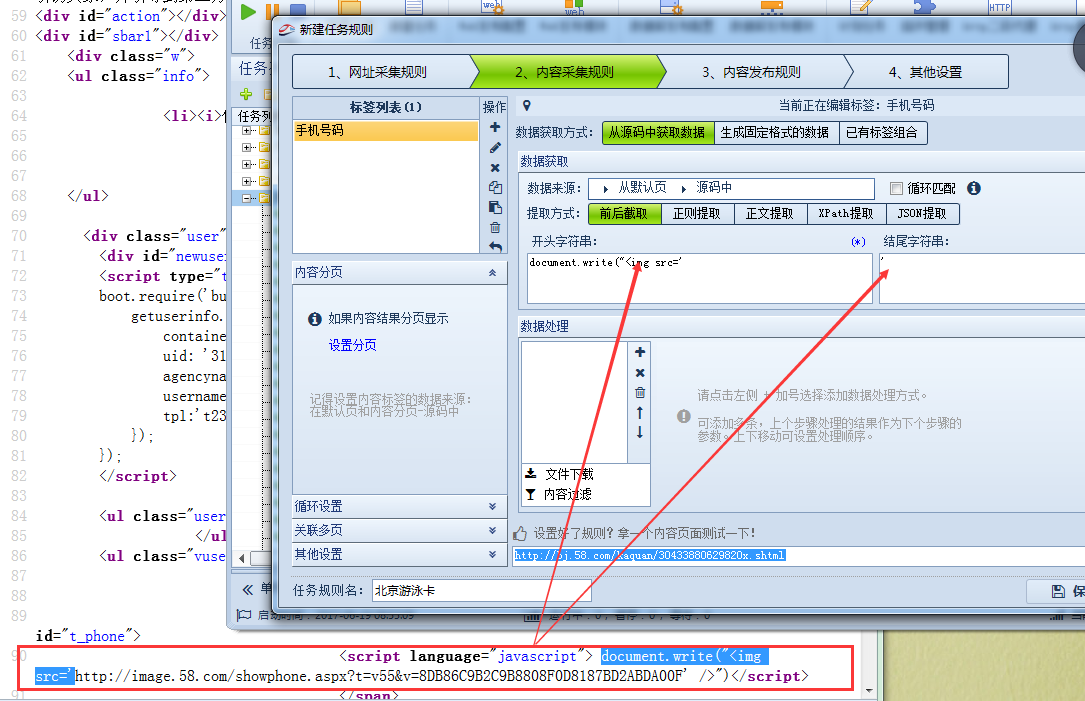Click the image.58.com showphone URL in the code
Viewport: 1085px width, 701px height.
(x=381, y=676)
